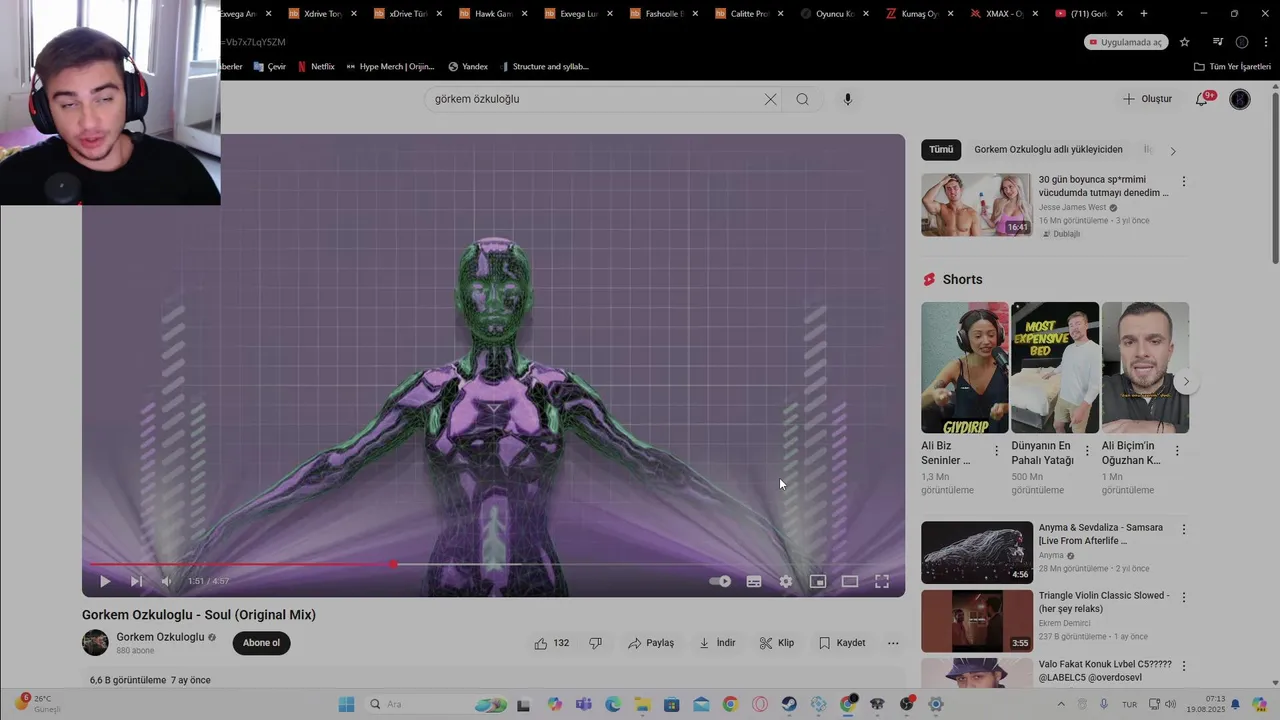This screenshot has width=1280, height=720.
Task: Open Netflix bookmark
Action: [x=316, y=67]
